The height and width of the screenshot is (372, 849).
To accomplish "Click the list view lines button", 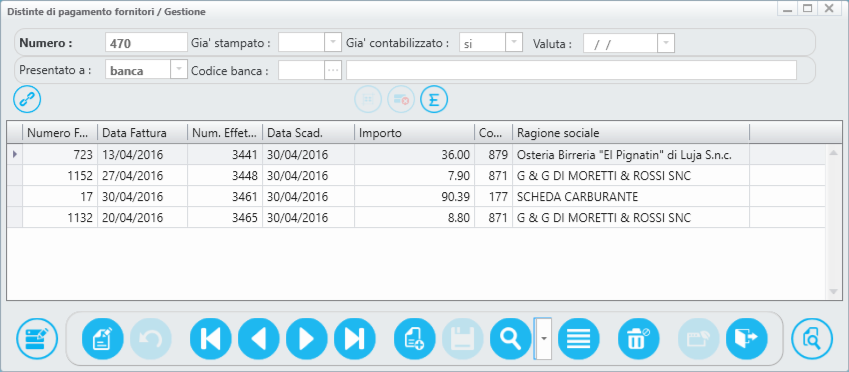I will coord(579,339).
